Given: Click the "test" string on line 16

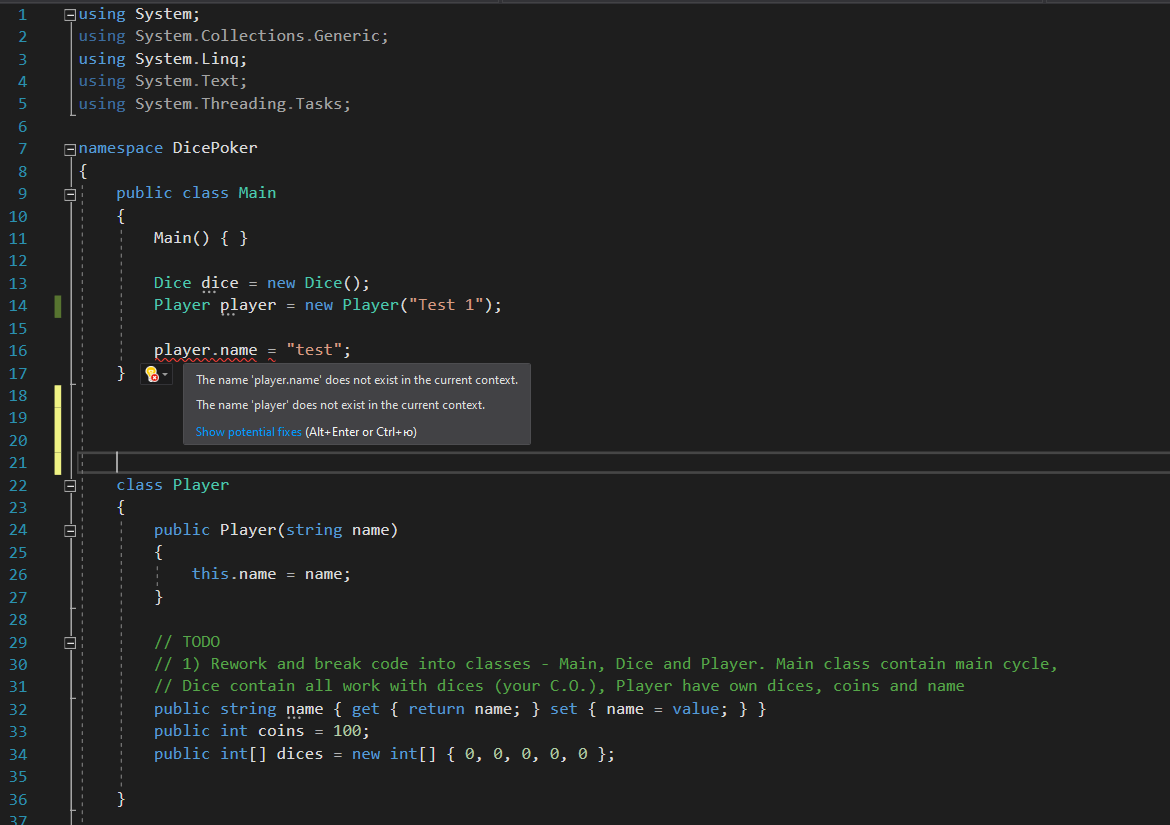Looking at the screenshot, I should 314,350.
